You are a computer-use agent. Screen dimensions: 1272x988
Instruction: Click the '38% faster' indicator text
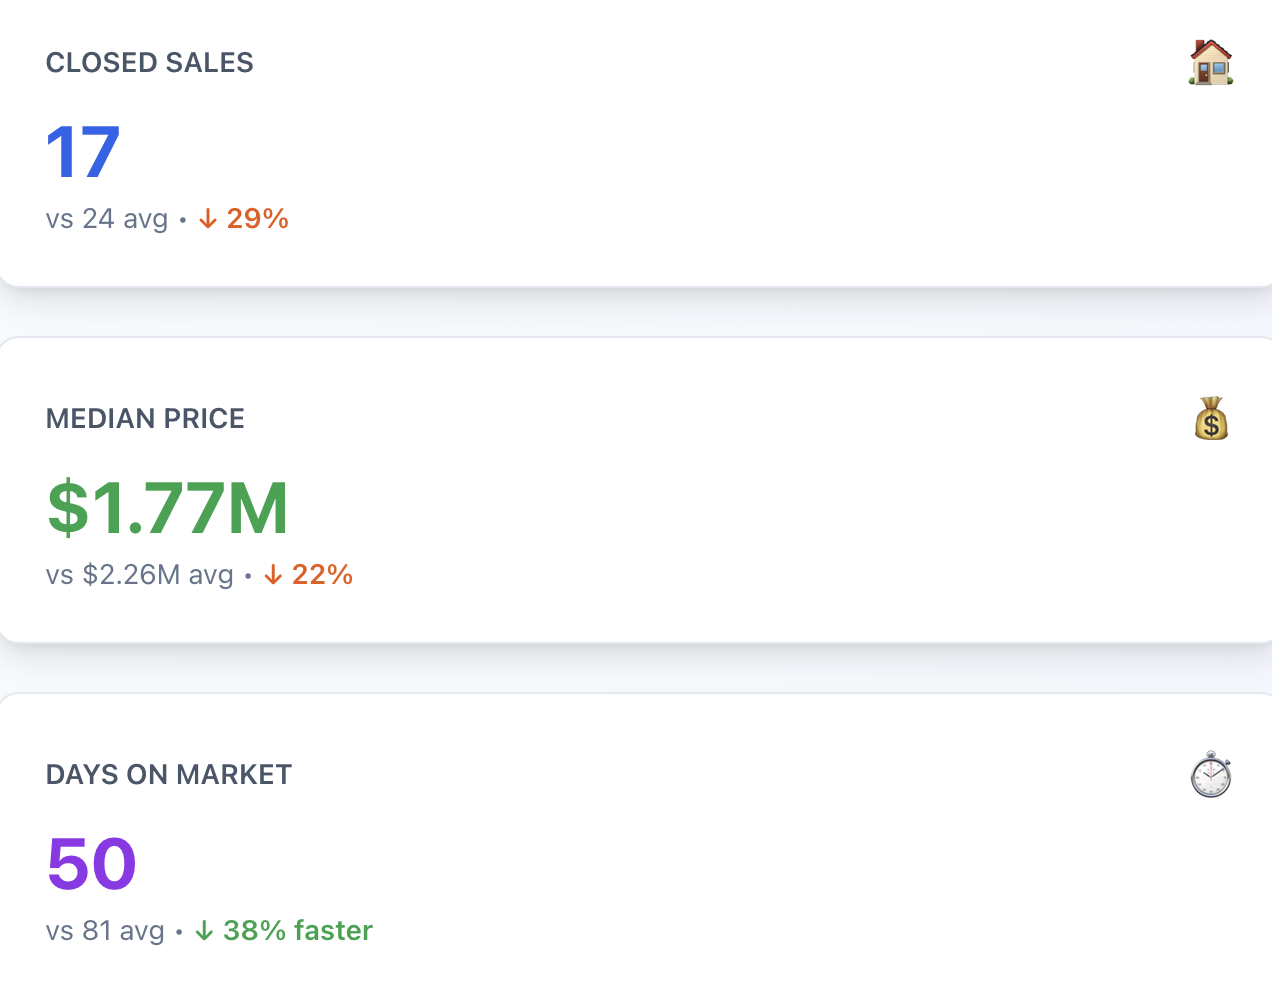298,931
